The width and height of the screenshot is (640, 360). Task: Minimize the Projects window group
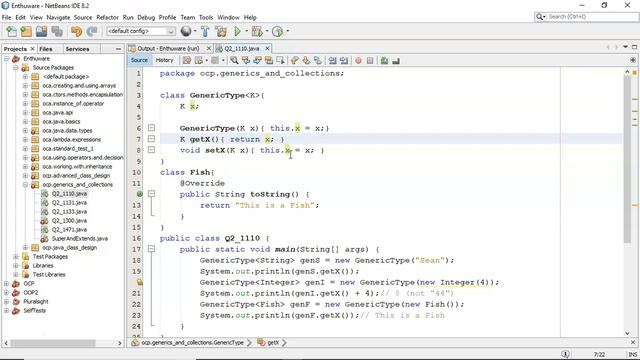point(118,49)
